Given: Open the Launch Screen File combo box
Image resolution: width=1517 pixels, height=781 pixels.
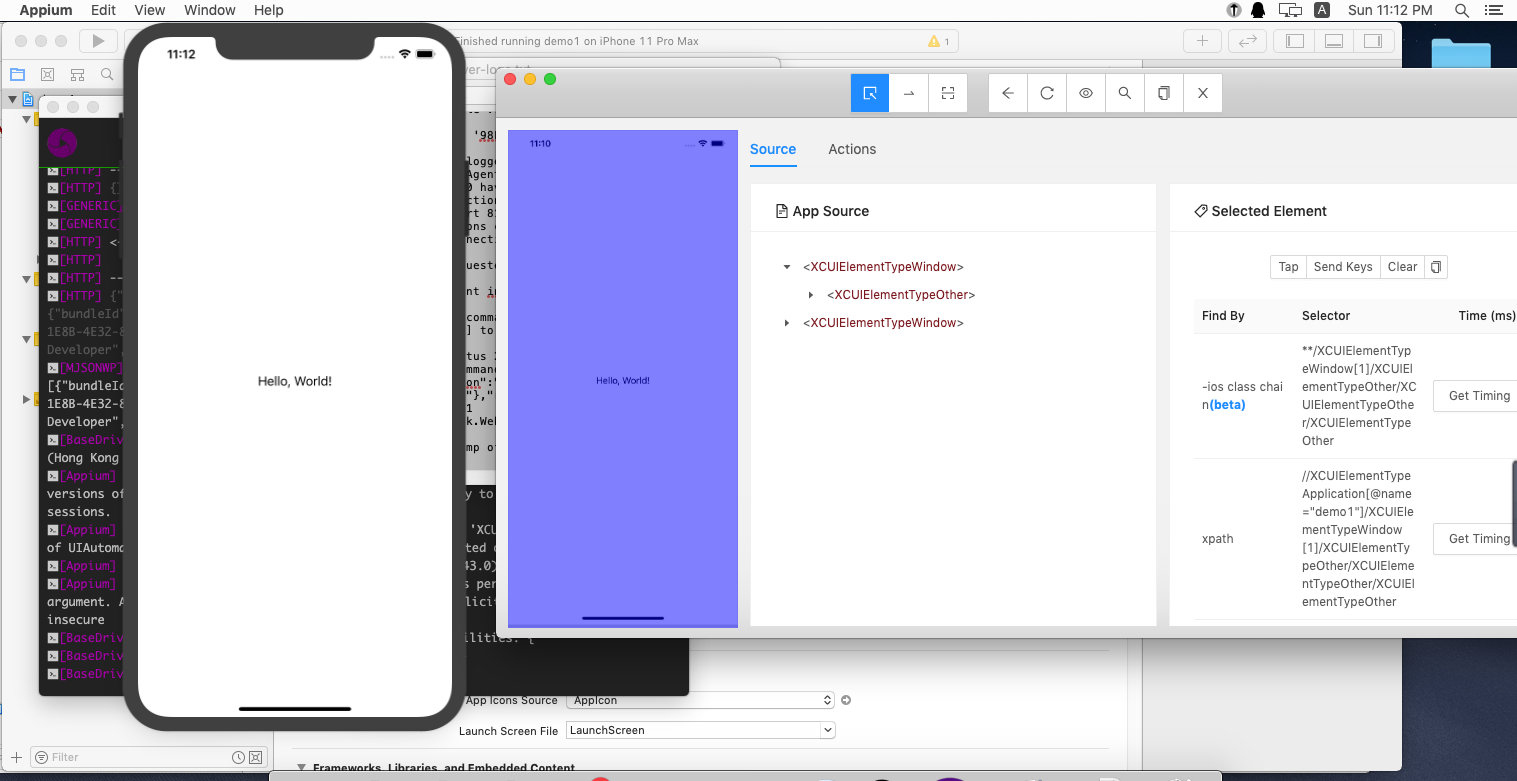Looking at the screenshot, I should [x=701, y=730].
